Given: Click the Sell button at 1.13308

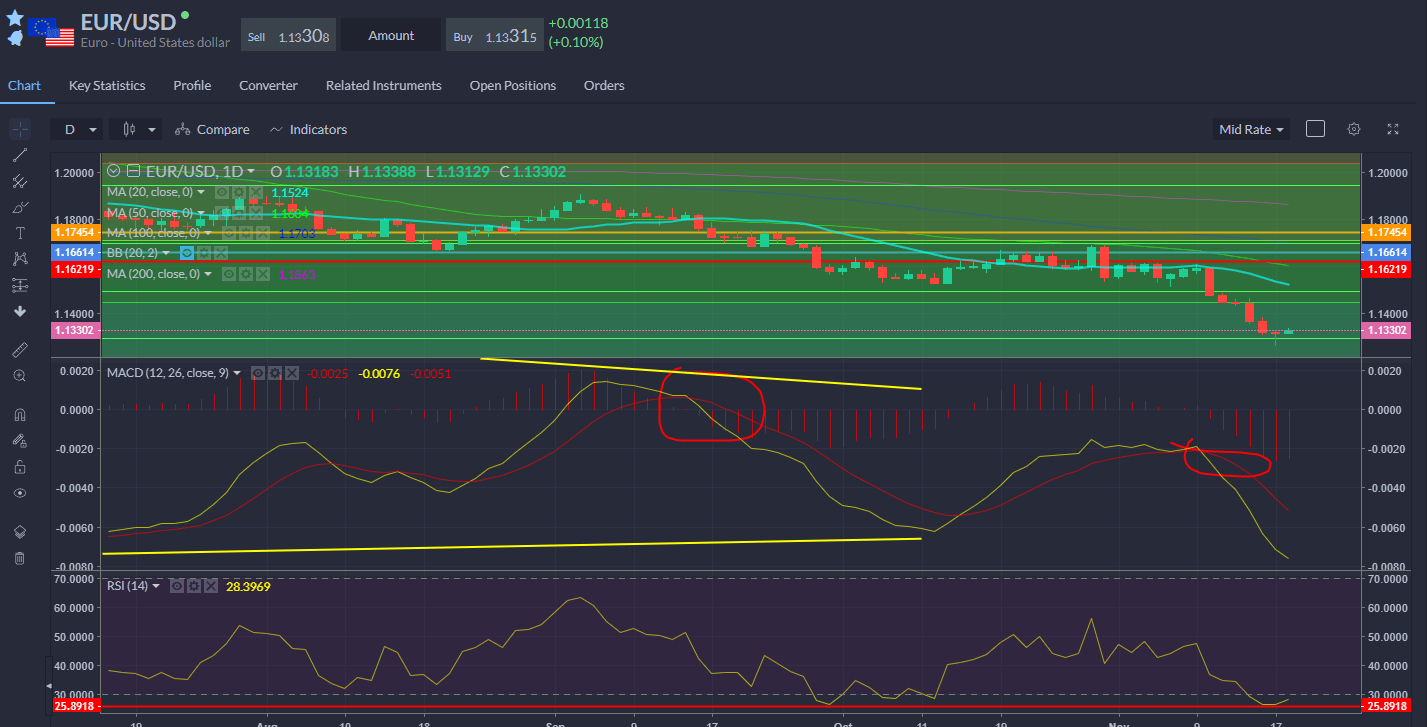Looking at the screenshot, I should pyautogui.click(x=288, y=33).
